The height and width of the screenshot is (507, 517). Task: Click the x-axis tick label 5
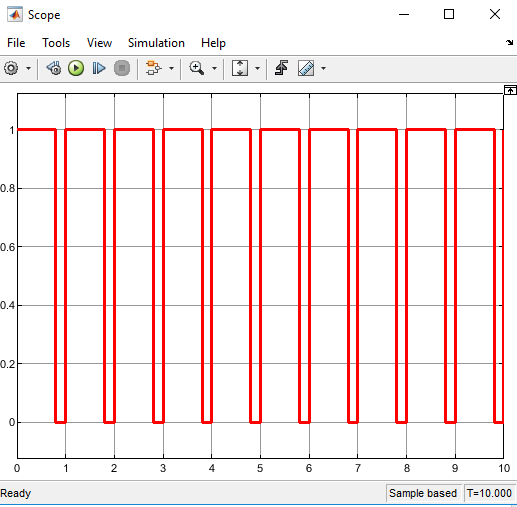pyautogui.click(x=260, y=468)
